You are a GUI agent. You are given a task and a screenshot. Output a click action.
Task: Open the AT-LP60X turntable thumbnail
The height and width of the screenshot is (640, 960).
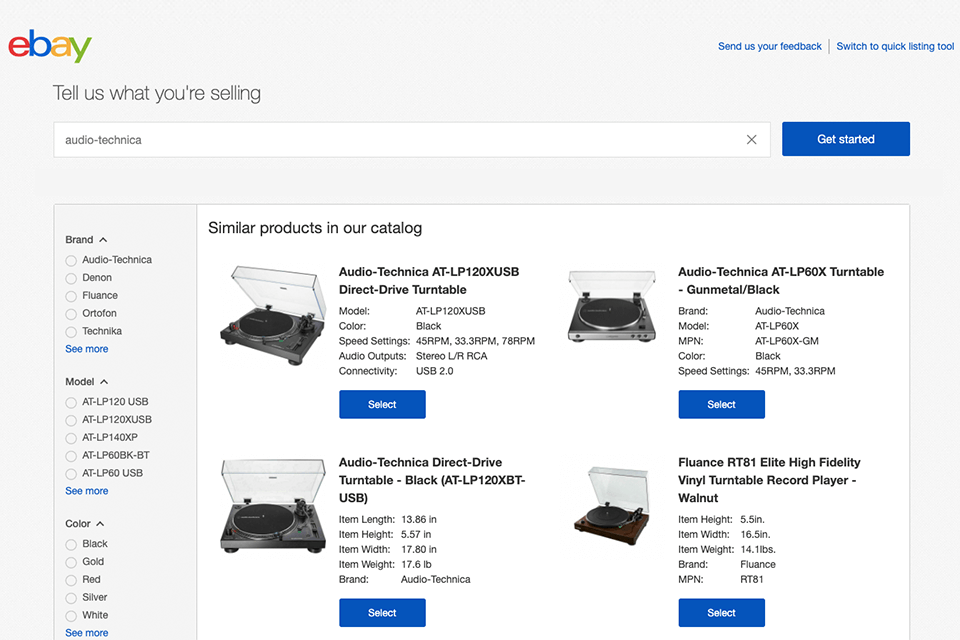click(612, 306)
